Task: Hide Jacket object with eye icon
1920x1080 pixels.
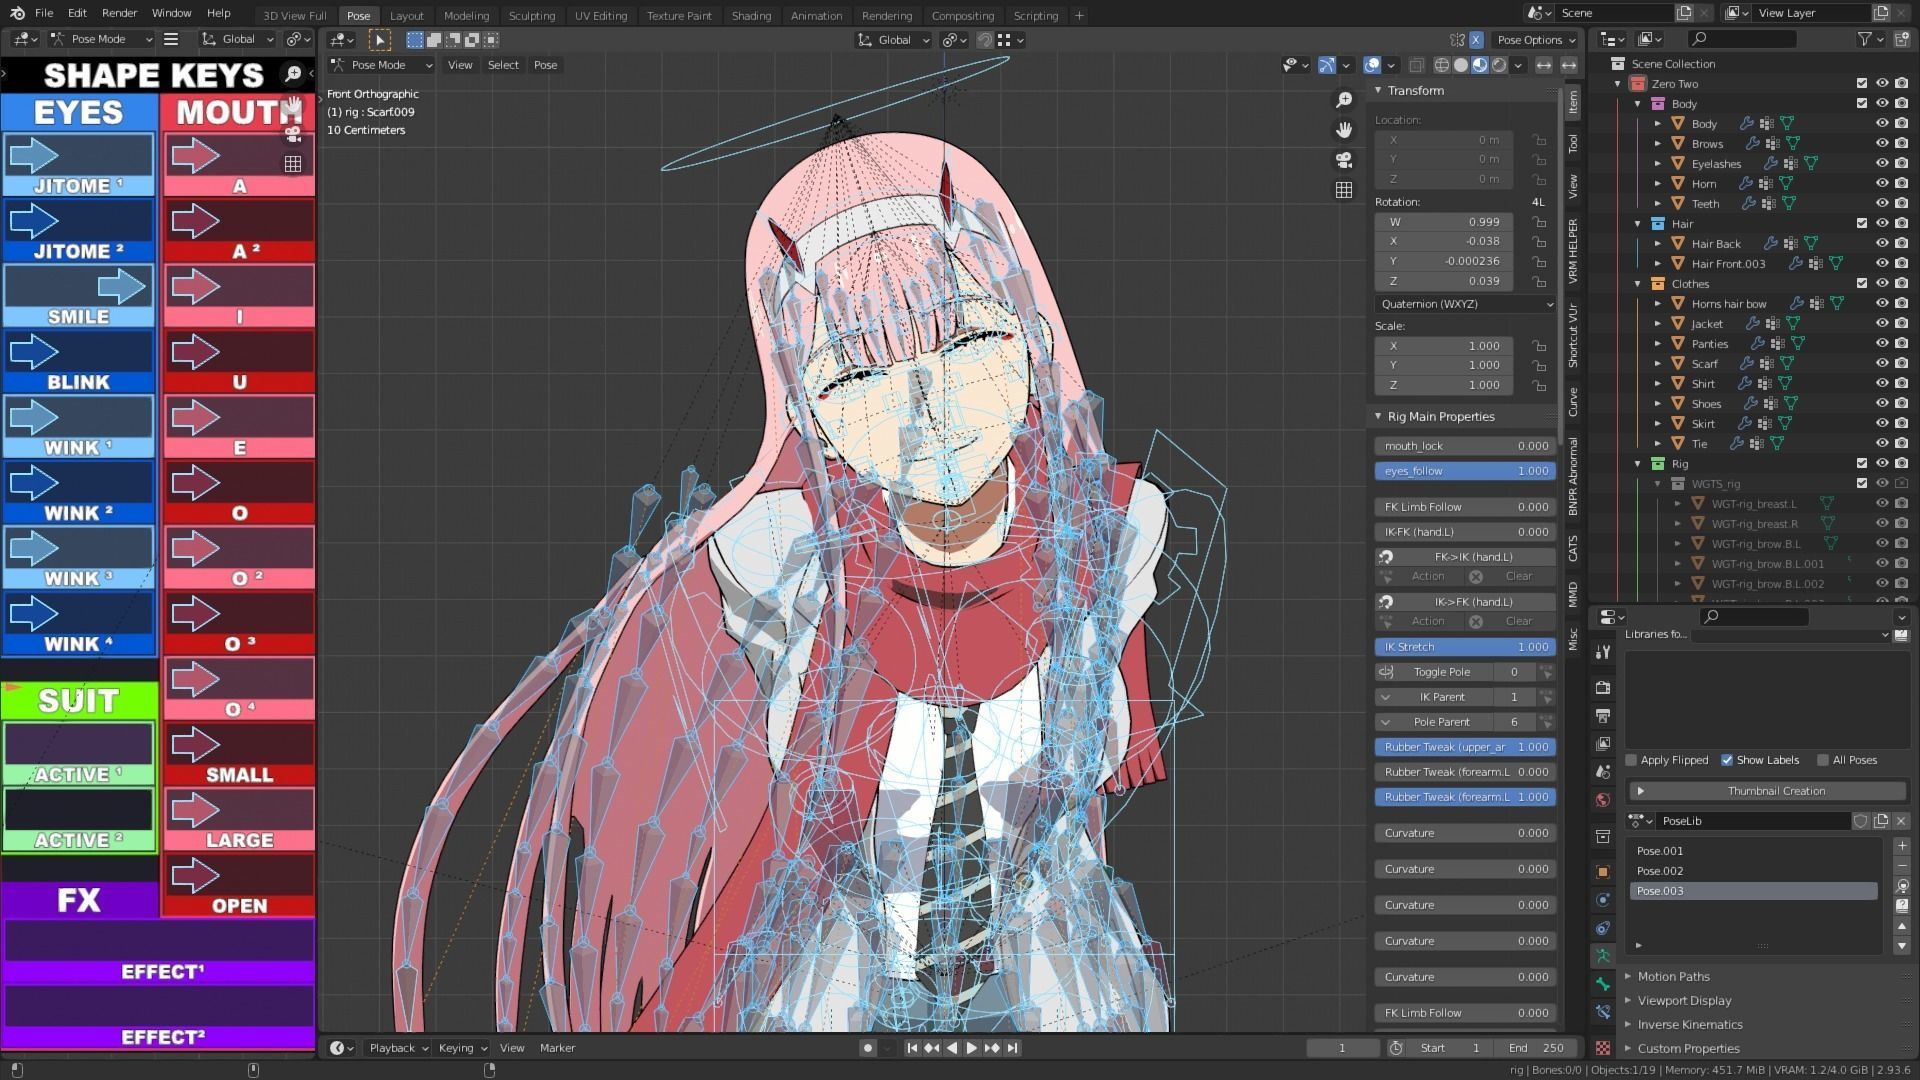Action: tap(1881, 324)
